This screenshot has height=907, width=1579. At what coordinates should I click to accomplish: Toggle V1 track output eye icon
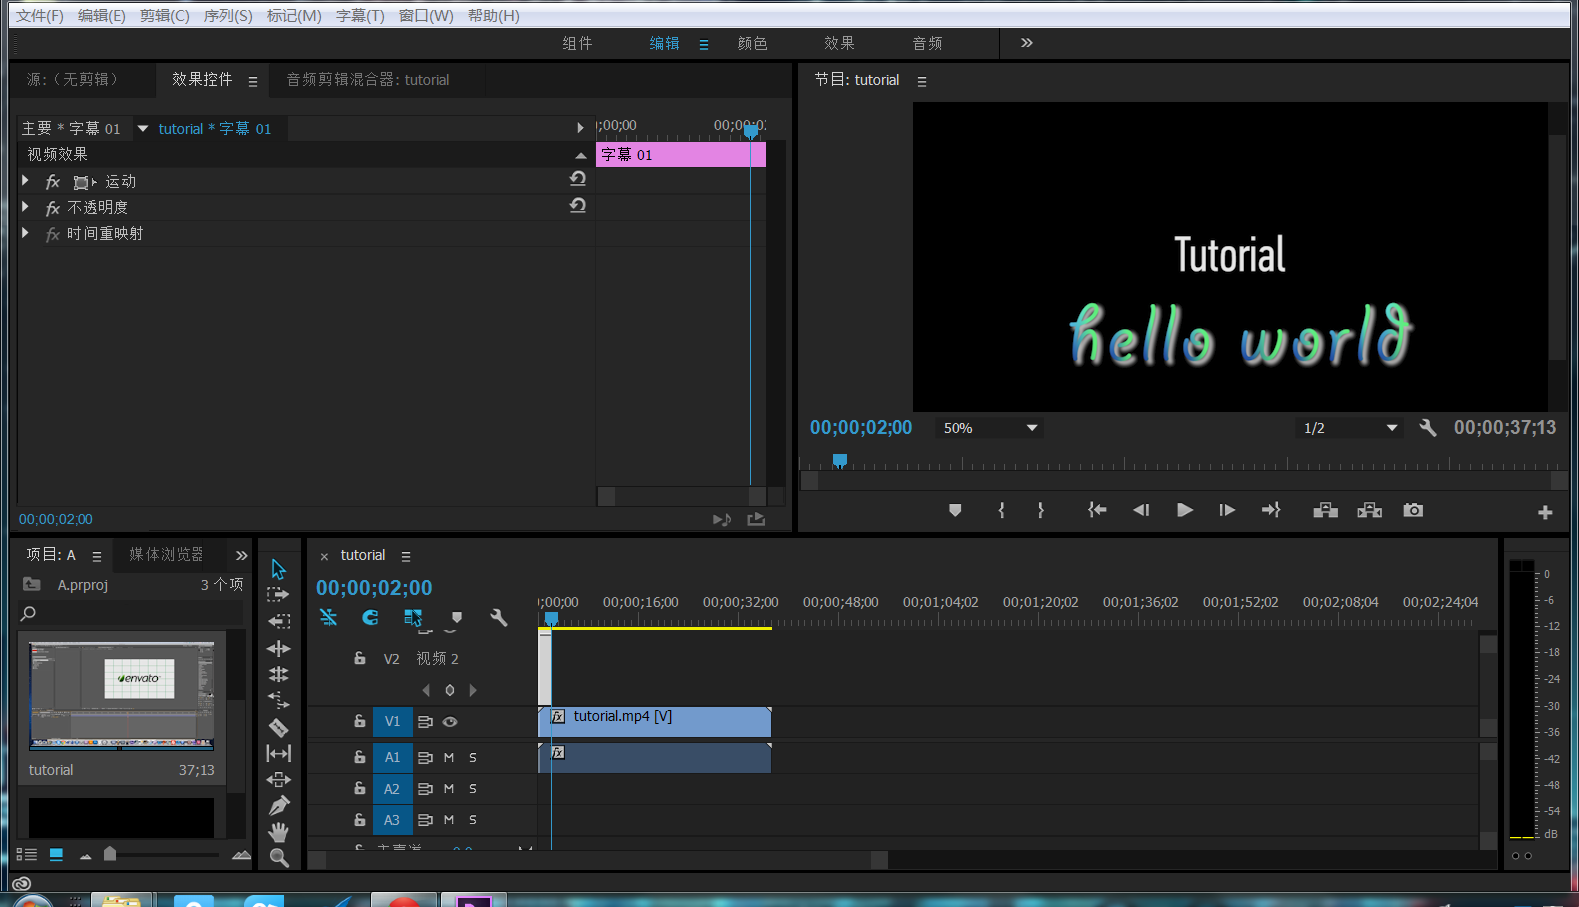[450, 722]
